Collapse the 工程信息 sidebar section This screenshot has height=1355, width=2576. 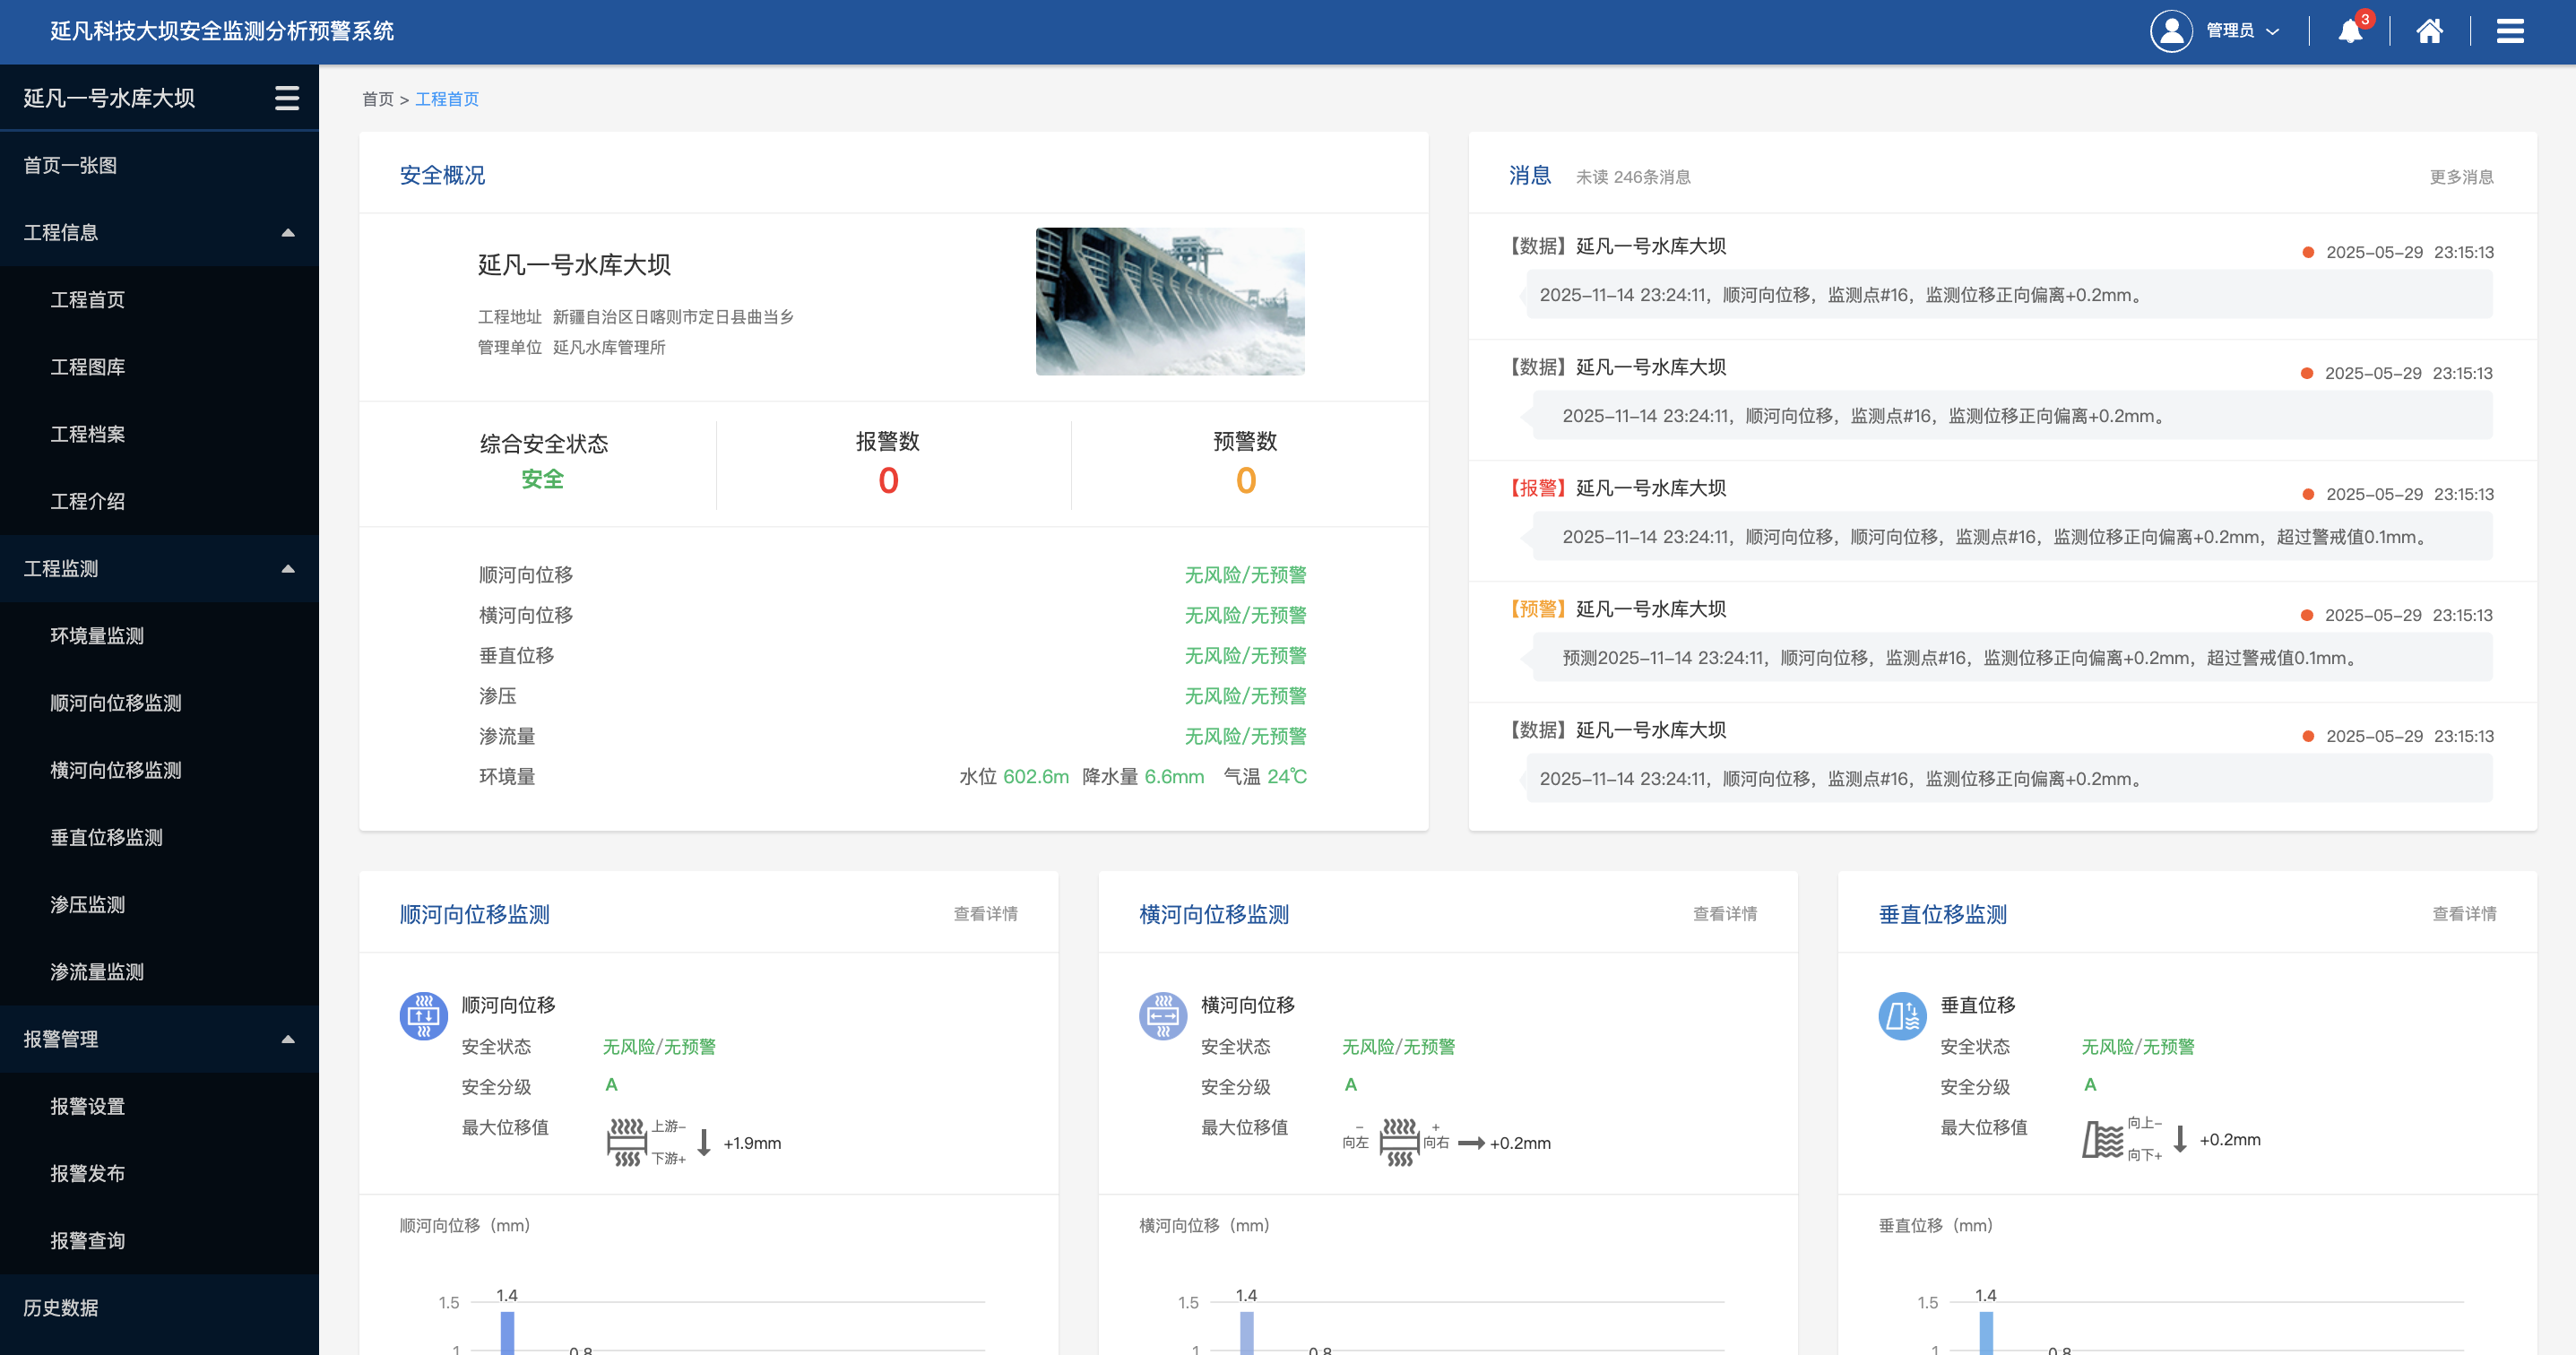pyautogui.click(x=288, y=233)
